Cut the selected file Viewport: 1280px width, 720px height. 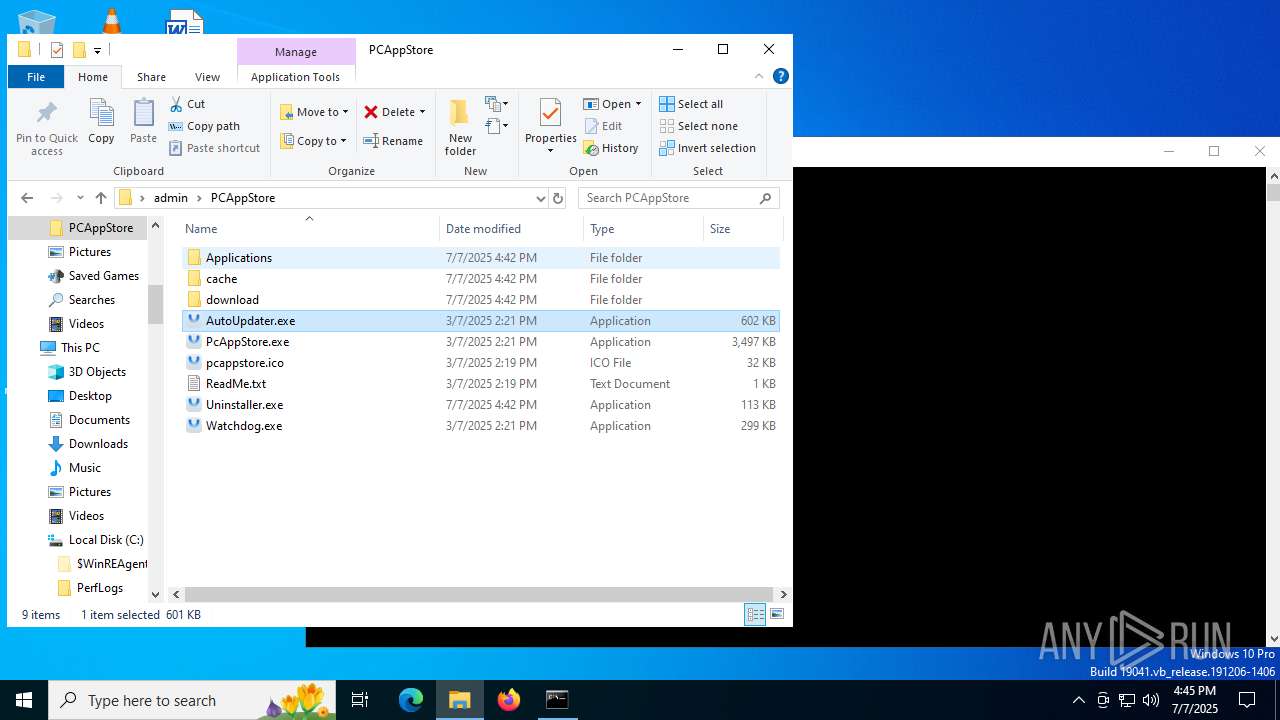point(187,104)
